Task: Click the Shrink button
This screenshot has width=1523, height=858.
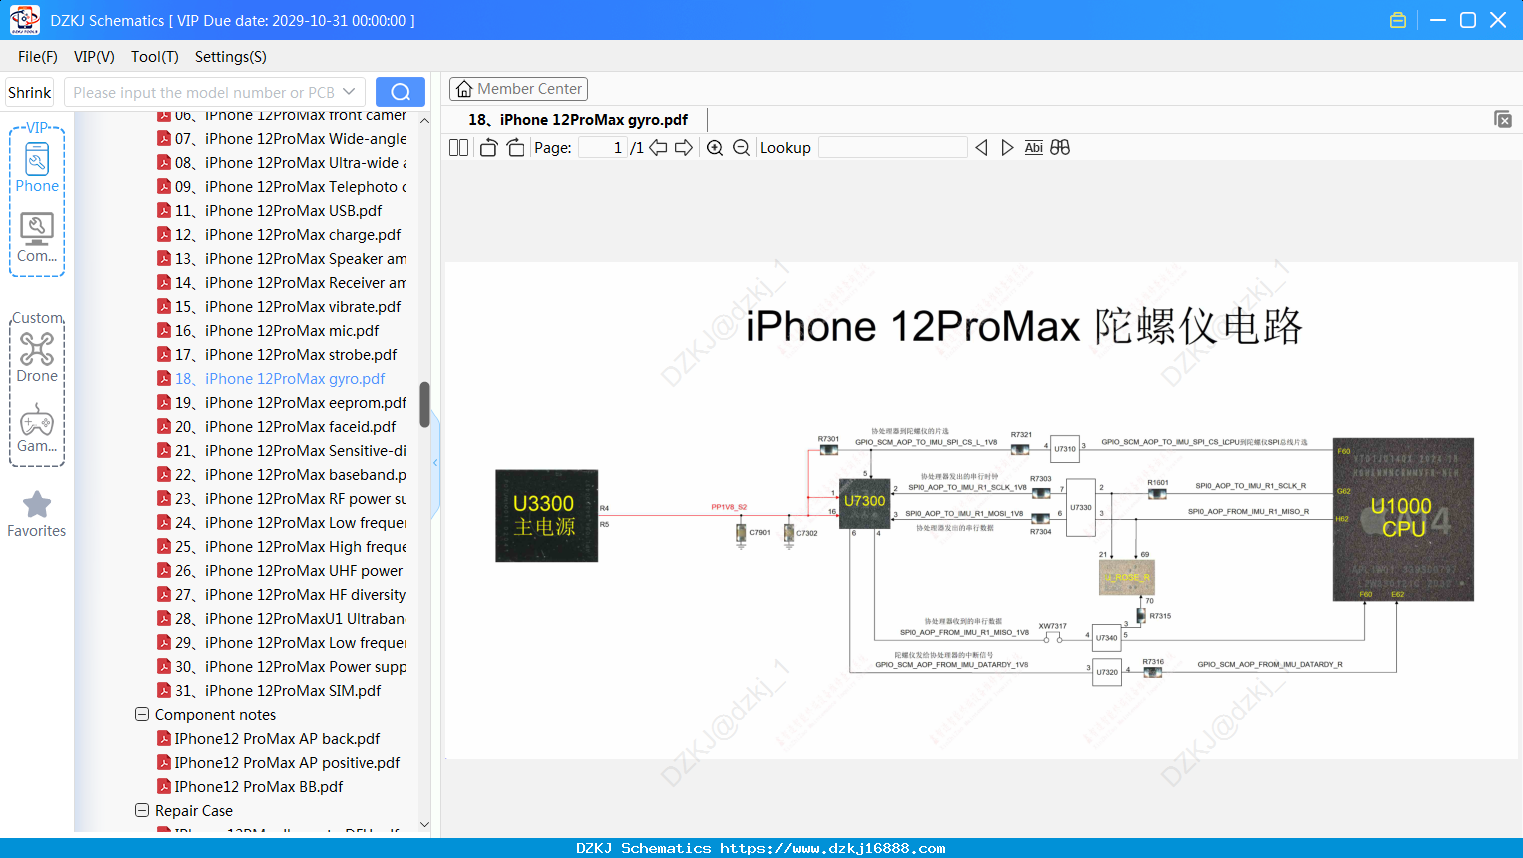Action: pos(30,92)
